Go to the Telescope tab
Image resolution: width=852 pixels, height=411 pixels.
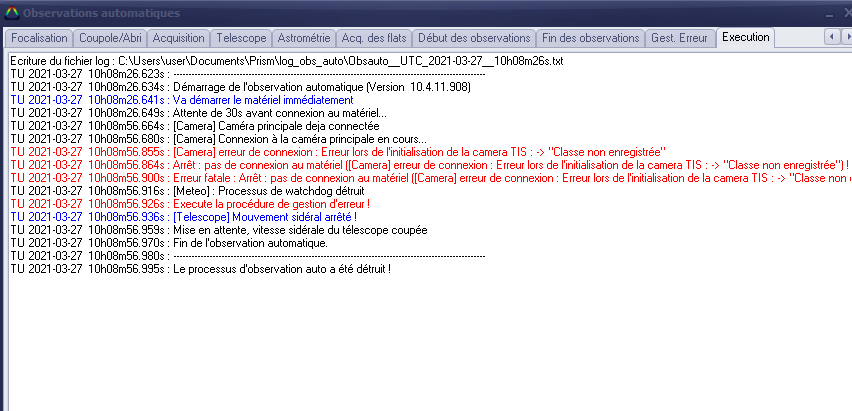point(241,38)
